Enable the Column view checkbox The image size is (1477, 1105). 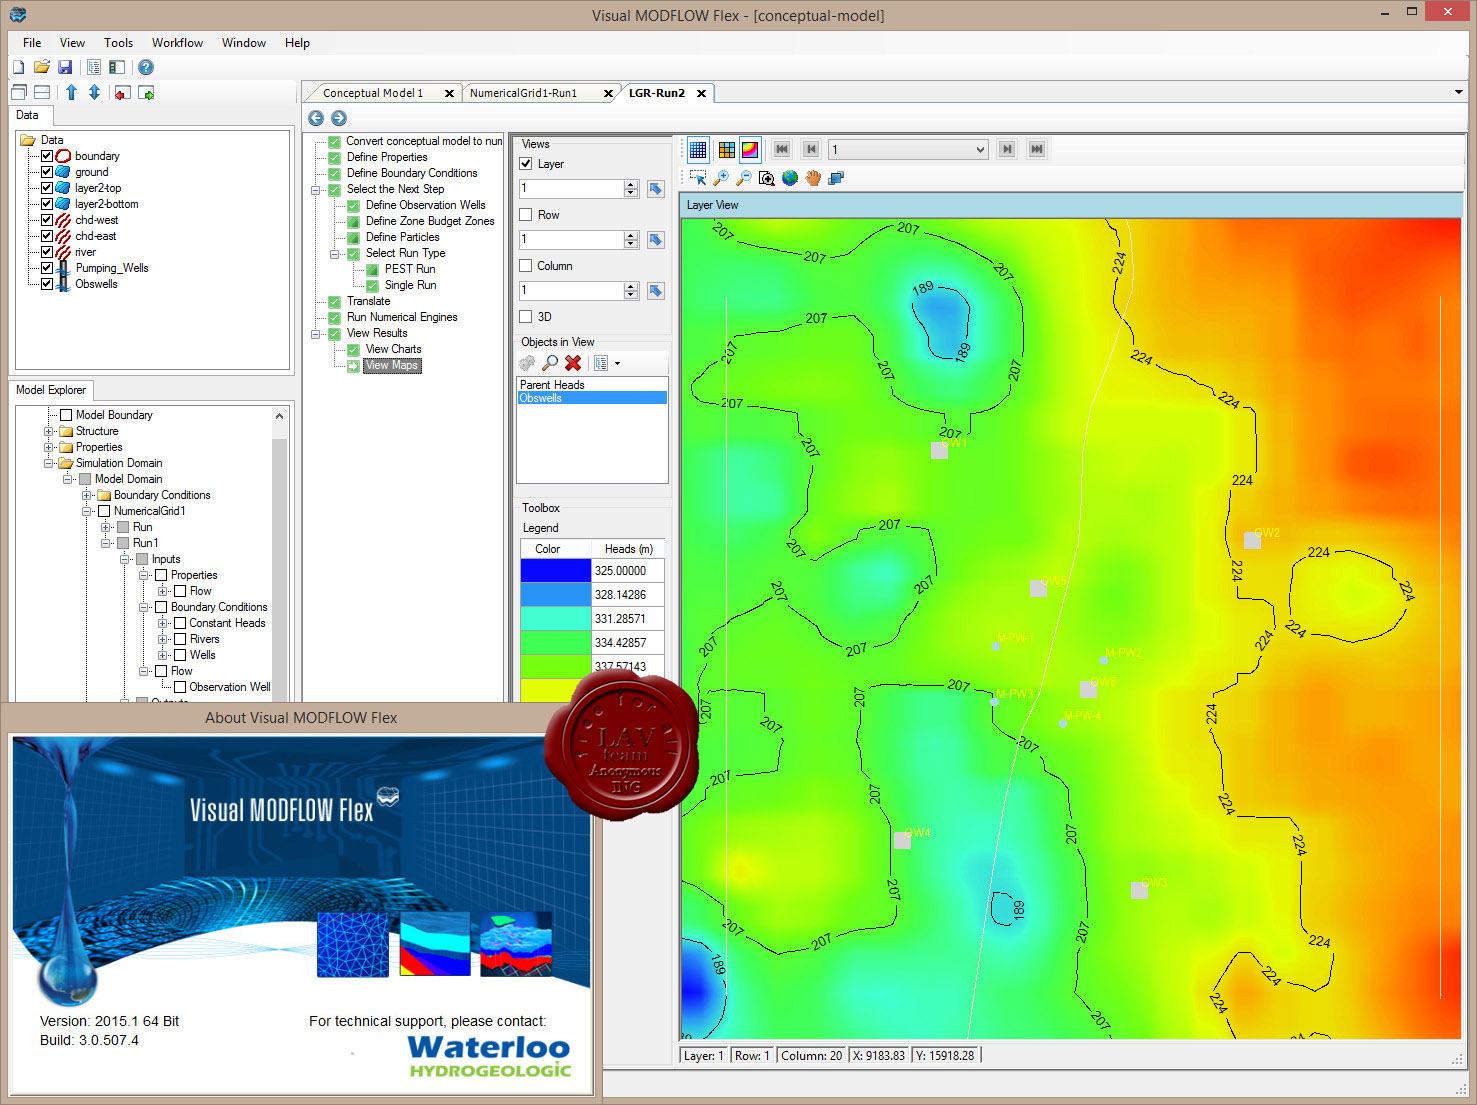click(x=526, y=266)
